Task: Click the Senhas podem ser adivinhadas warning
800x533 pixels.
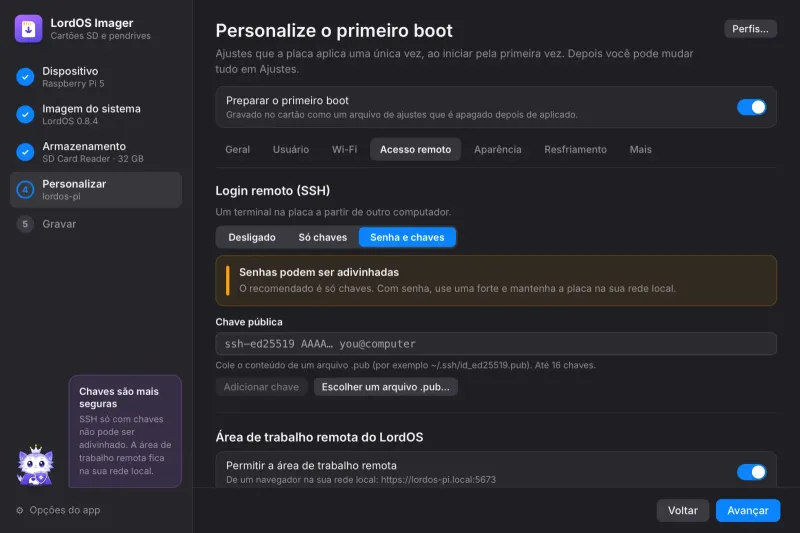Action: 496,281
